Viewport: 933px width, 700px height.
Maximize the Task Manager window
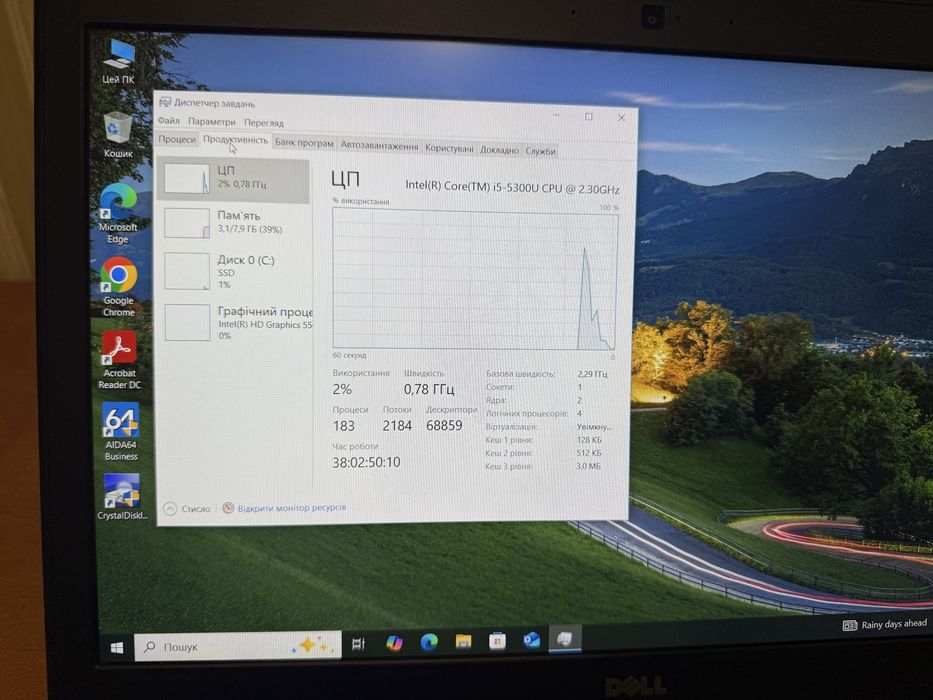pyautogui.click(x=588, y=117)
